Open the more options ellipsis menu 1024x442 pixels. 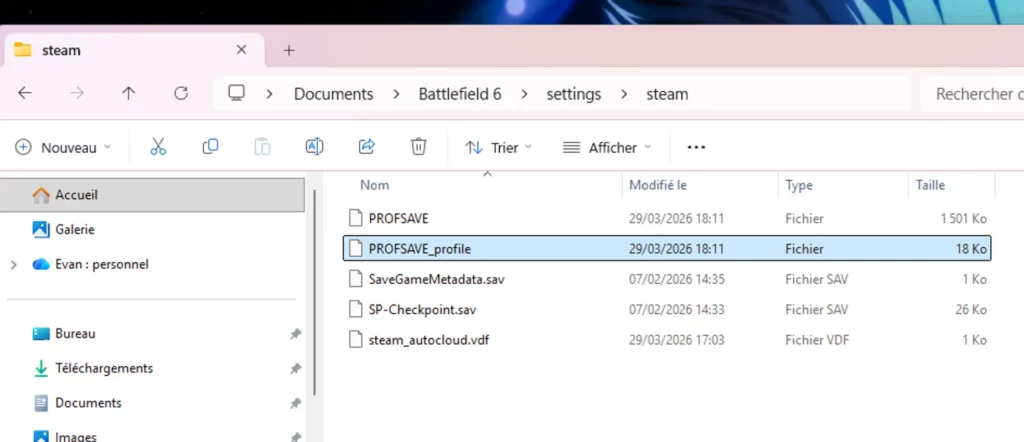(x=697, y=147)
